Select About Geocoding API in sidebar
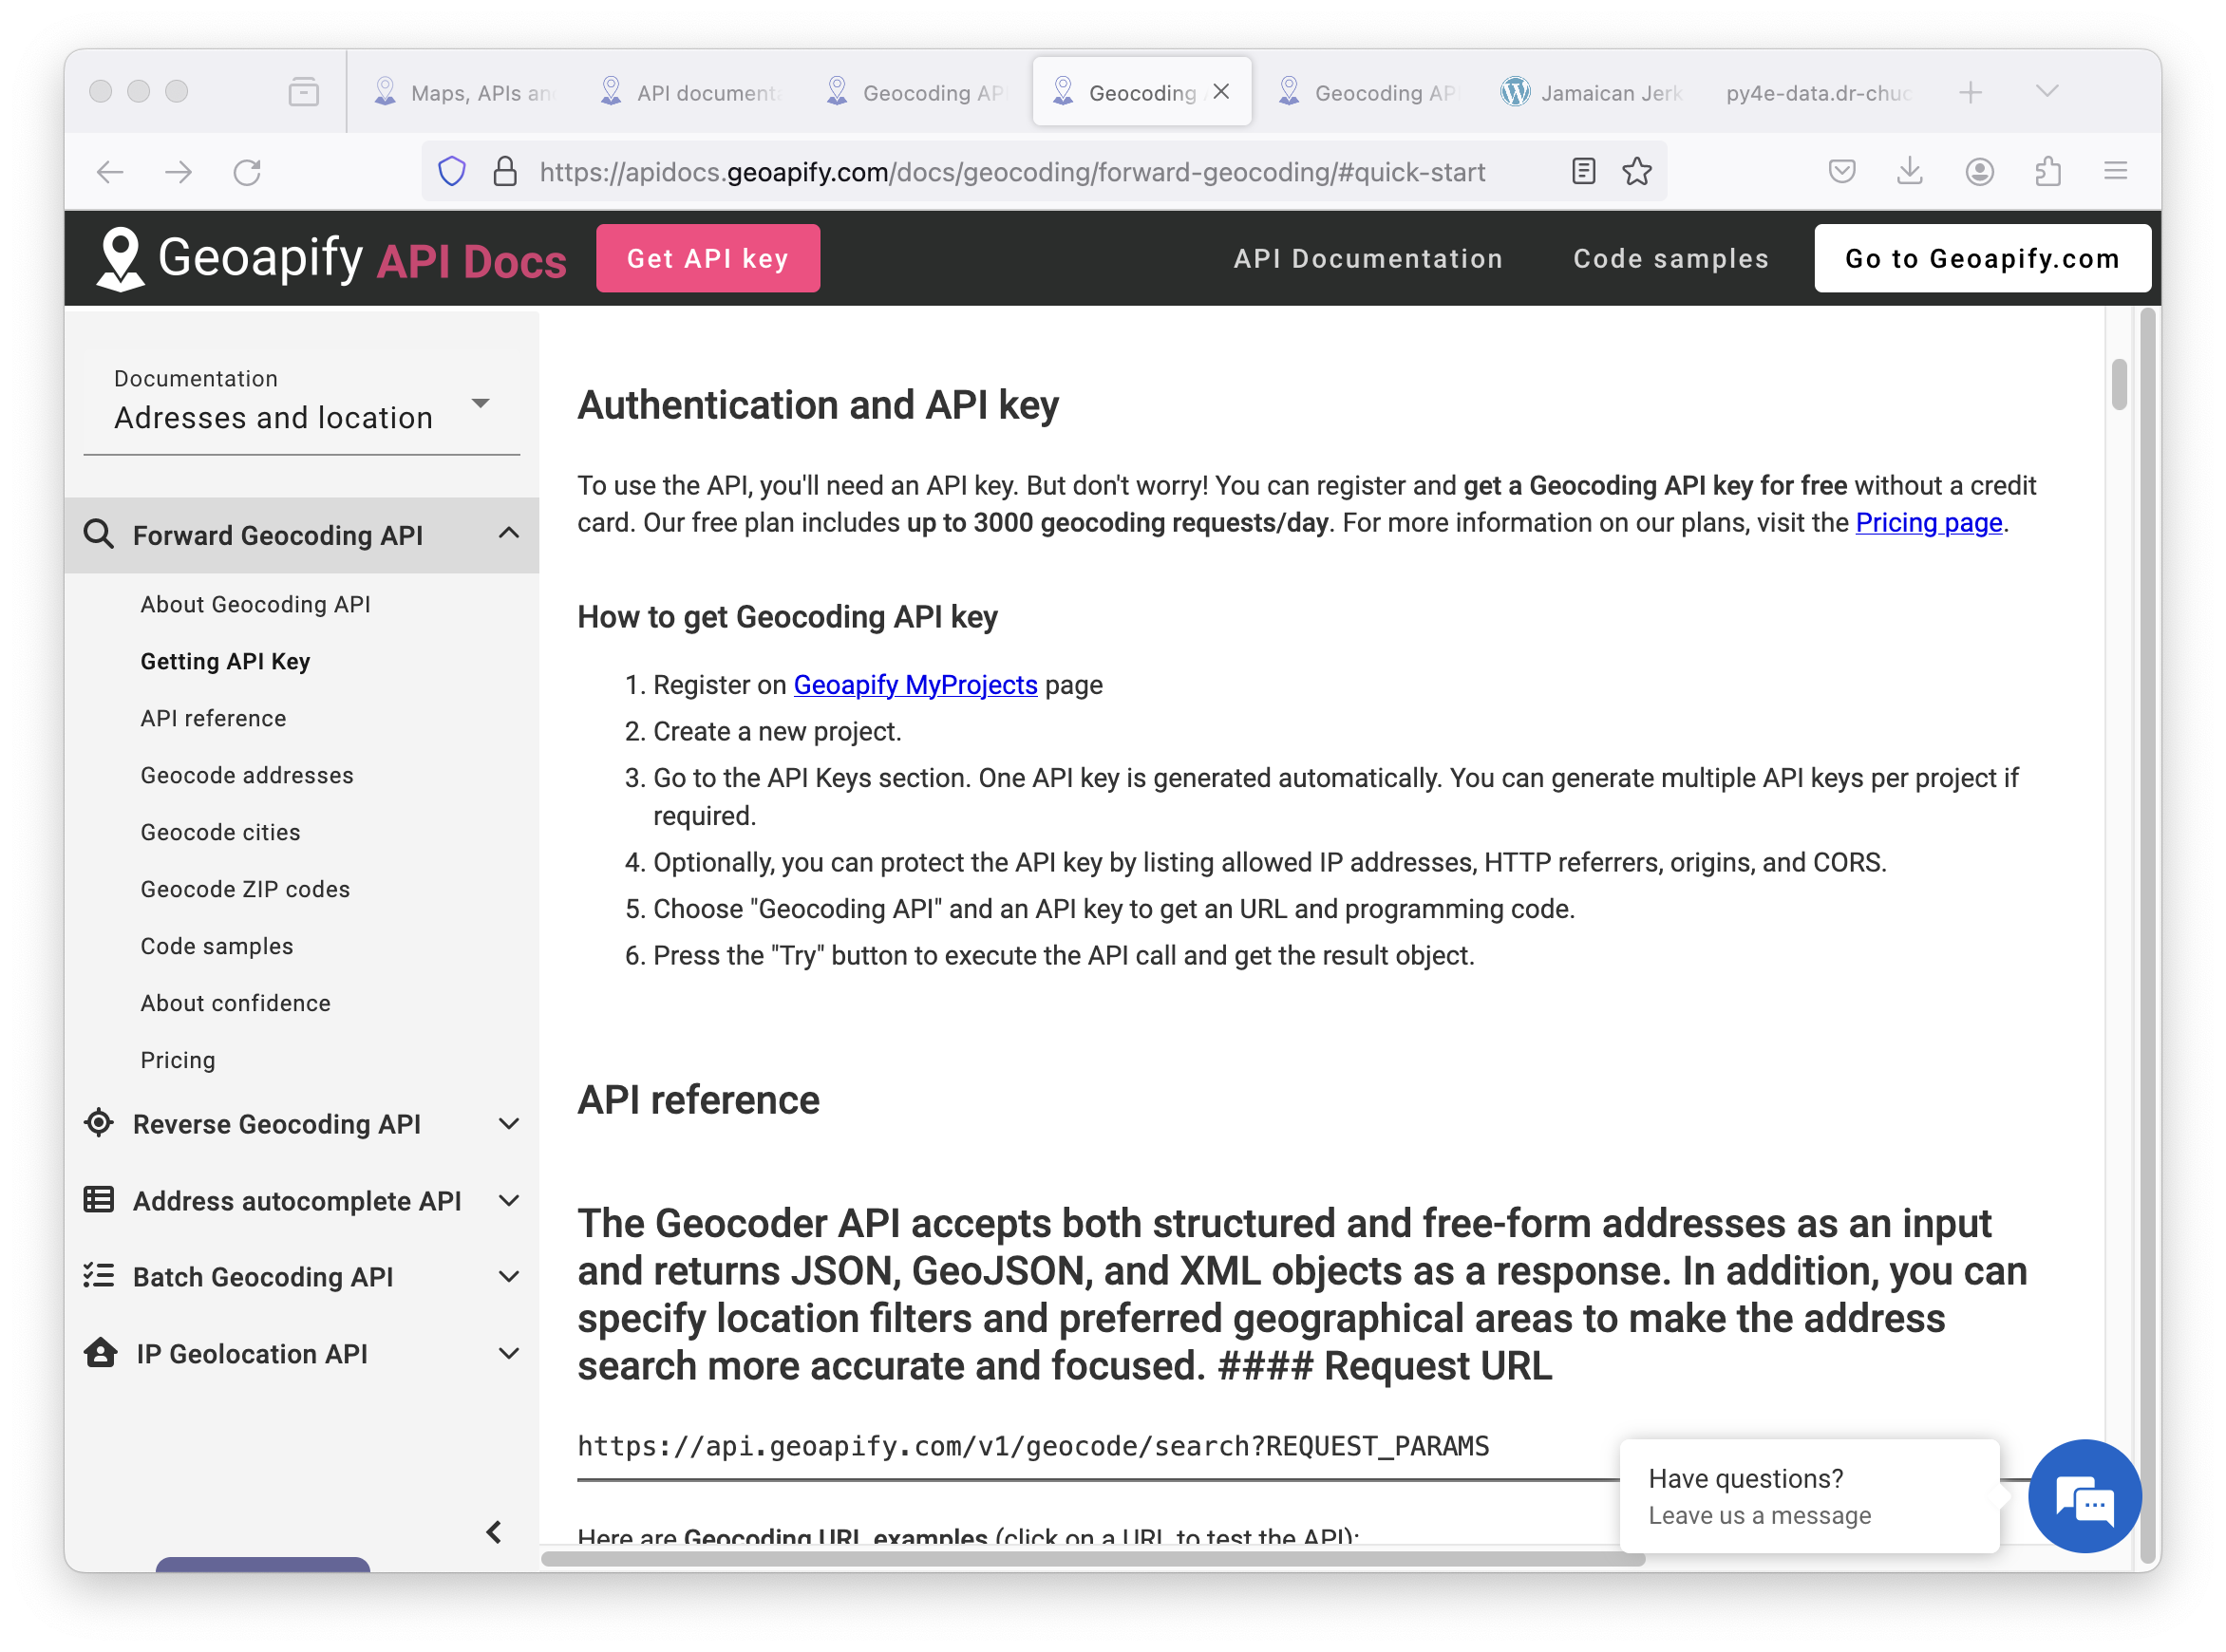Viewport: 2226px width, 1652px height. click(x=255, y=604)
